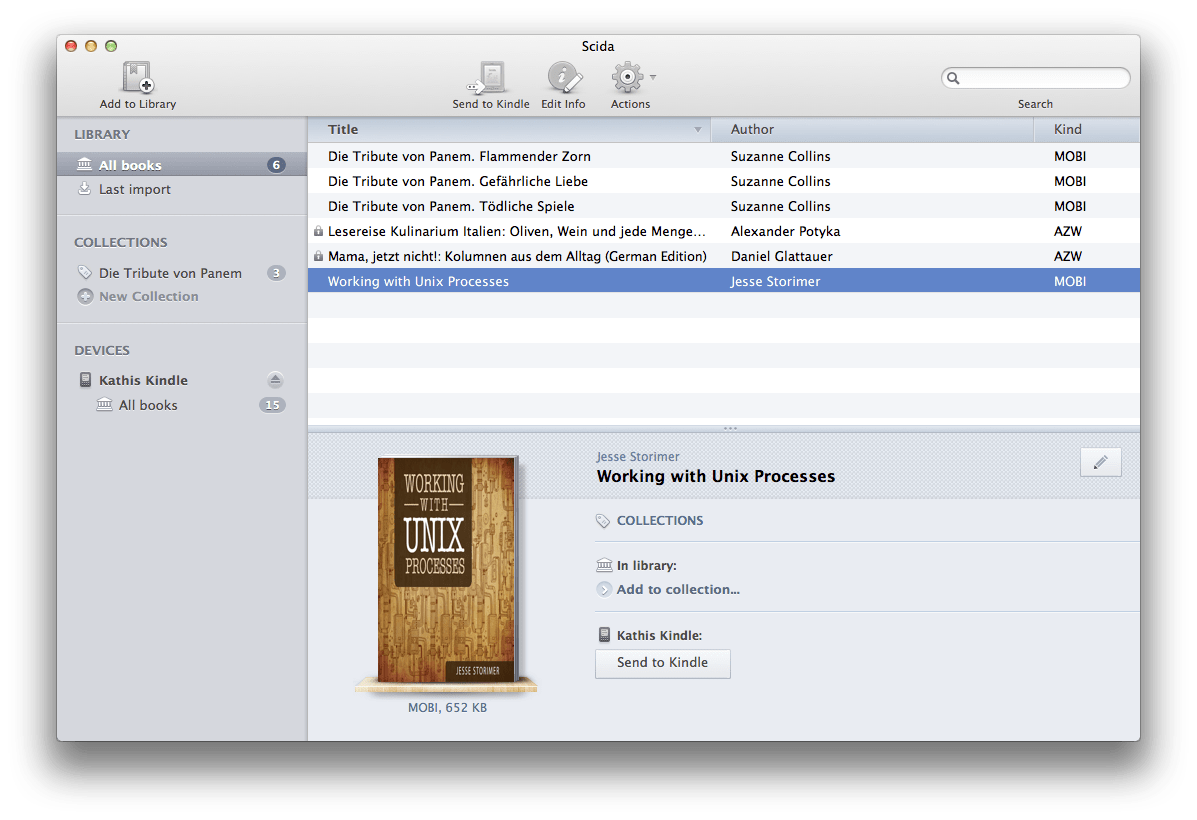Click the Actions gear icon
Image resolution: width=1197 pixels, height=820 pixels.
[627, 75]
